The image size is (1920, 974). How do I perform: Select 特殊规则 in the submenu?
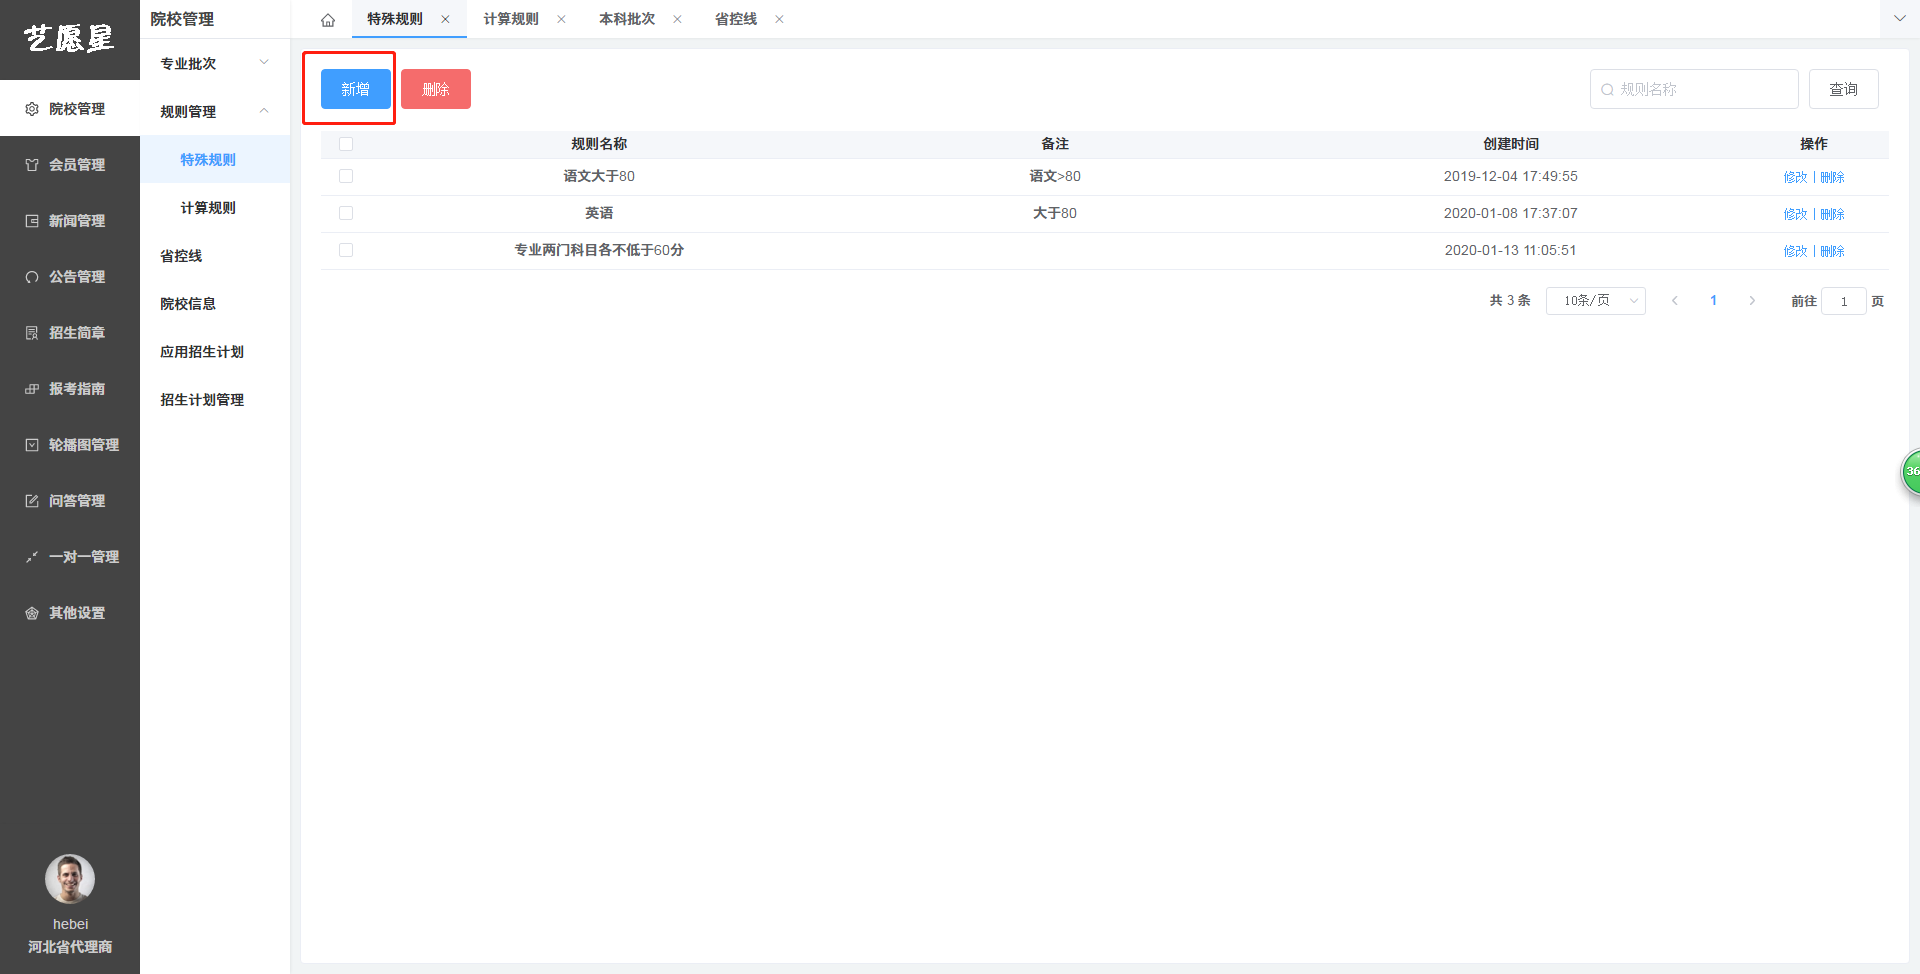coord(215,159)
